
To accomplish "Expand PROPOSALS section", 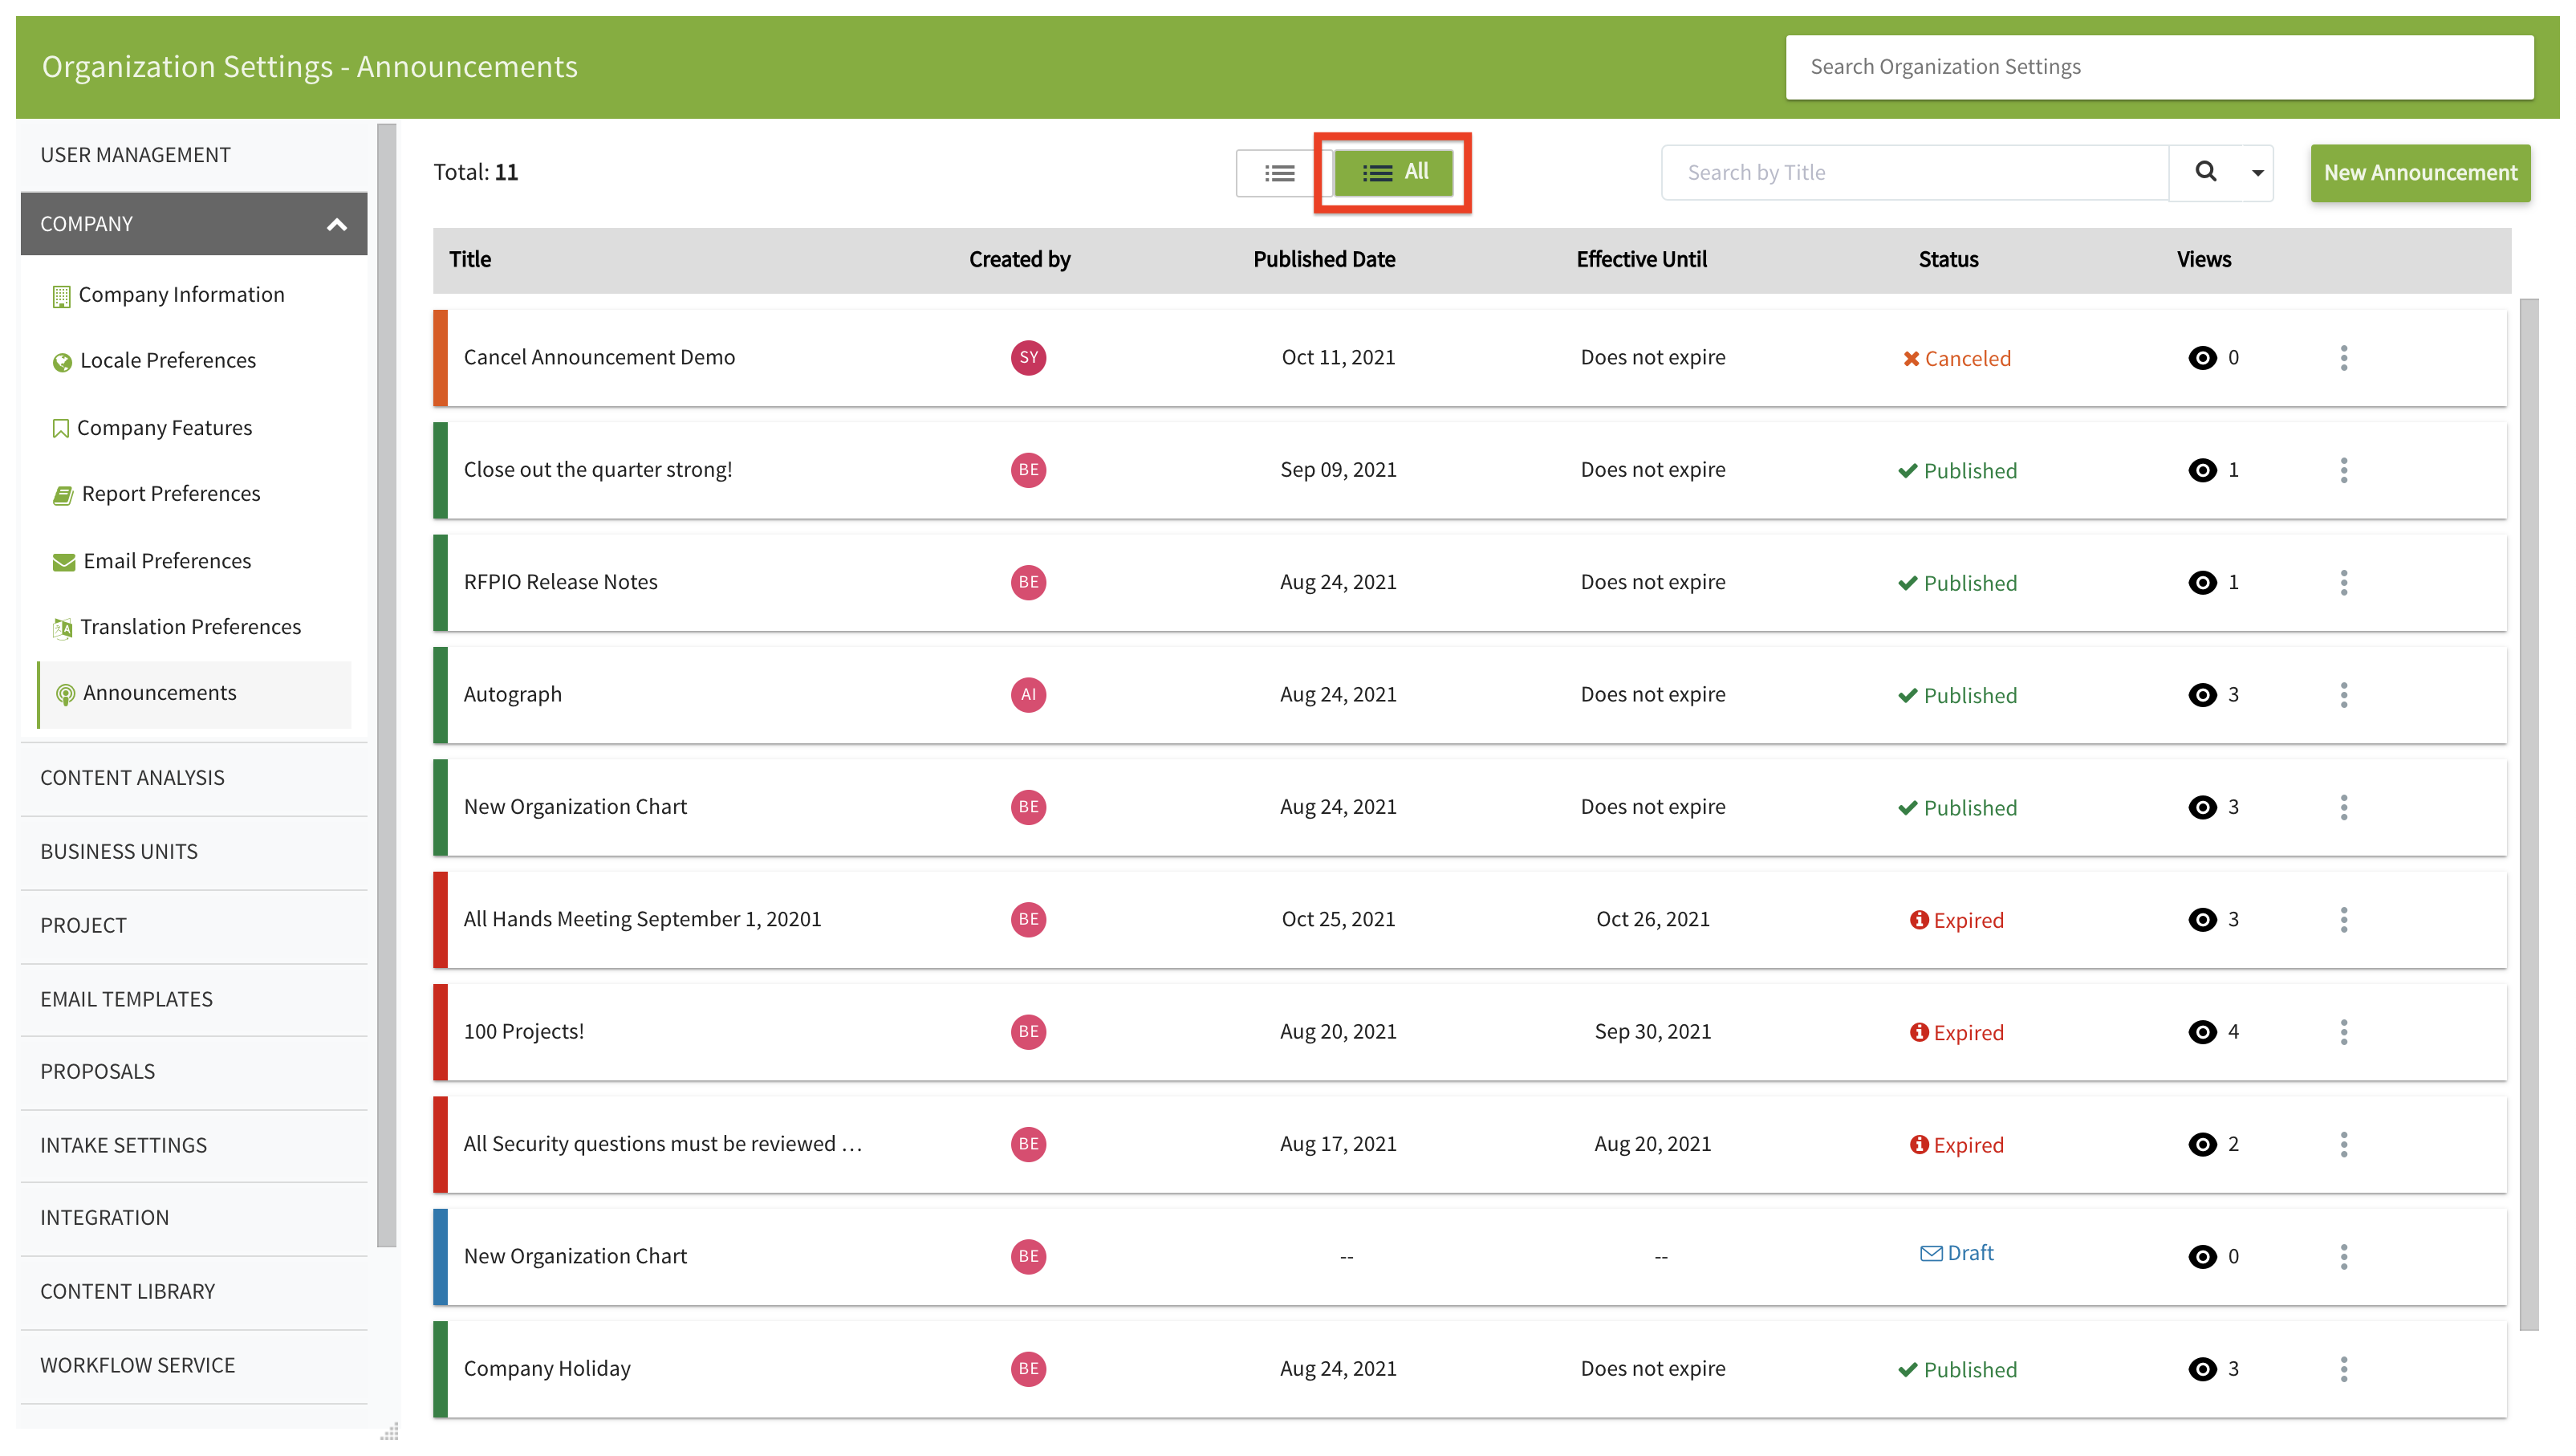I will (x=194, y=1071).
